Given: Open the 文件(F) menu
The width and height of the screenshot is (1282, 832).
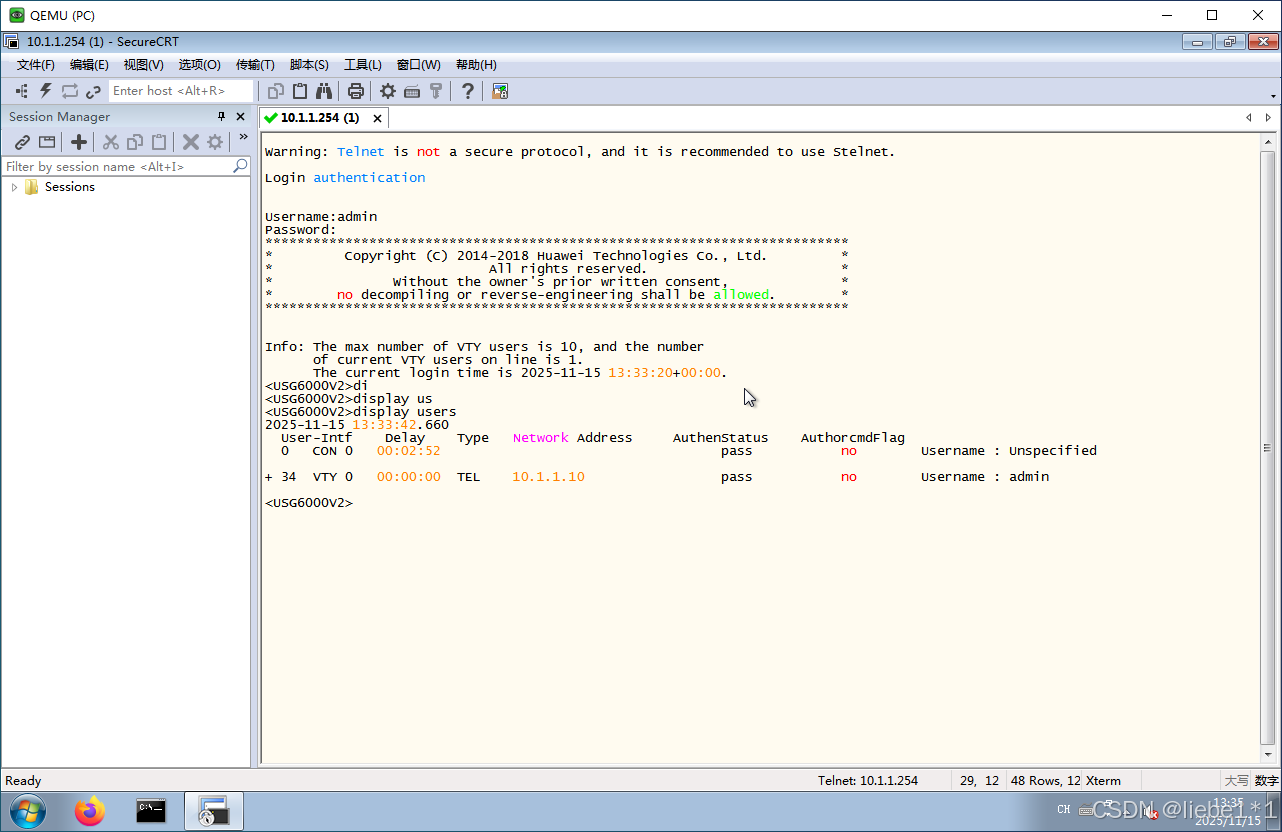Looking at the screenshot, I should click(x=36, y=64).
